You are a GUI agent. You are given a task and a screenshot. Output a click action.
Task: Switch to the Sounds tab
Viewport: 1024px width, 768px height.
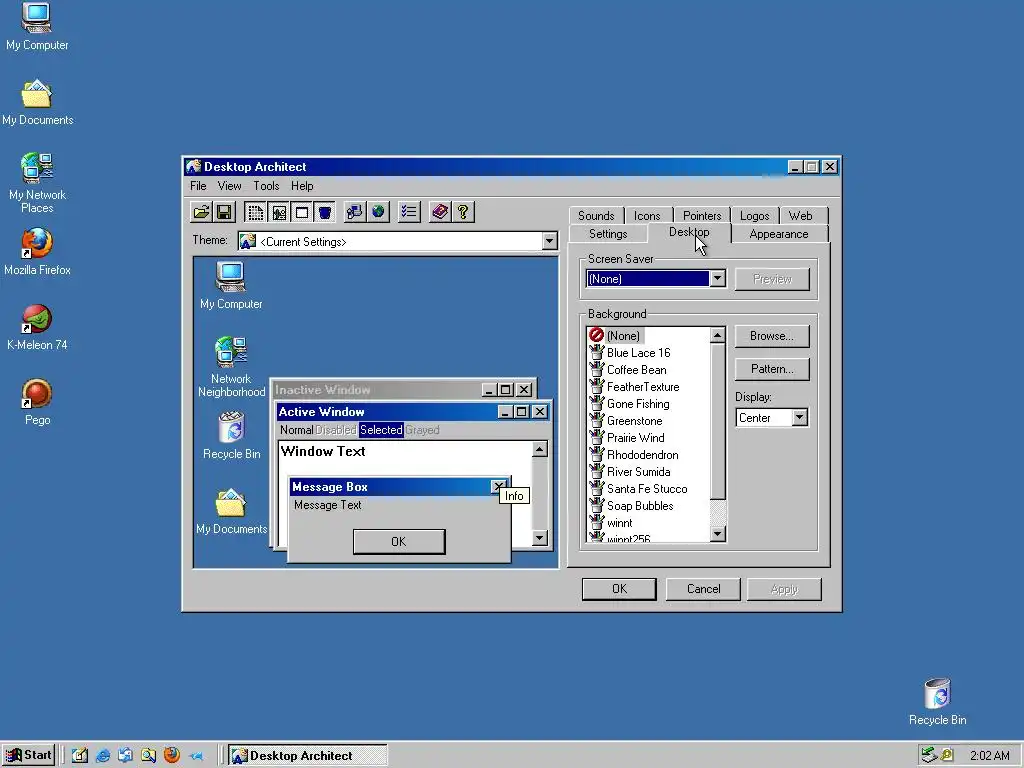pos(596,216)
